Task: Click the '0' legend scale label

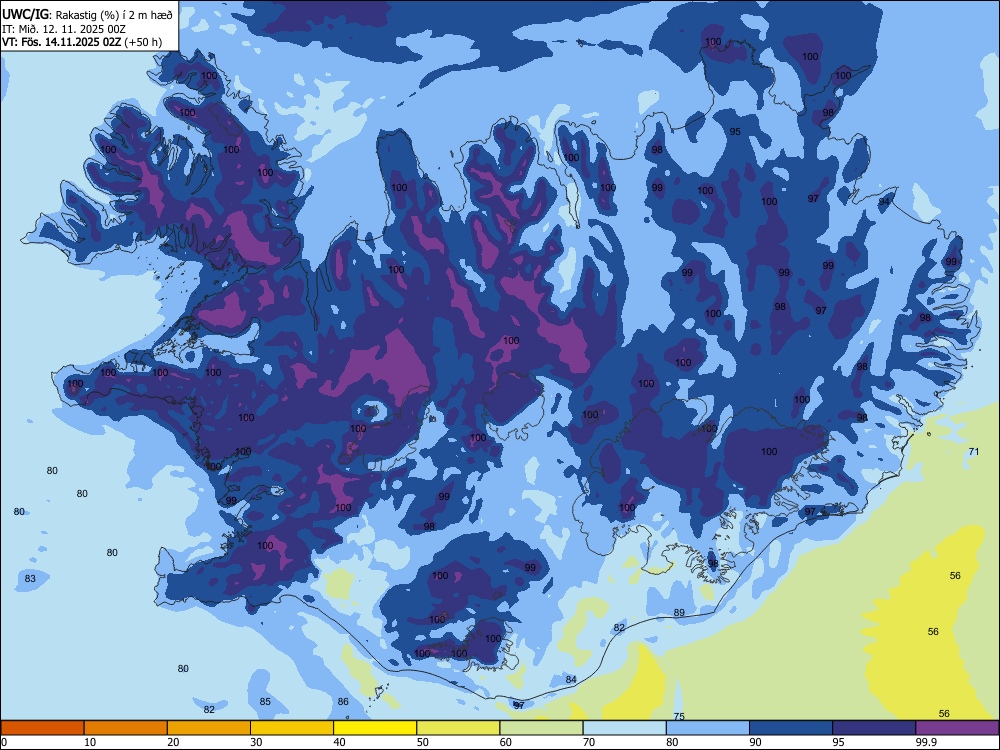Action: point(4,742)
